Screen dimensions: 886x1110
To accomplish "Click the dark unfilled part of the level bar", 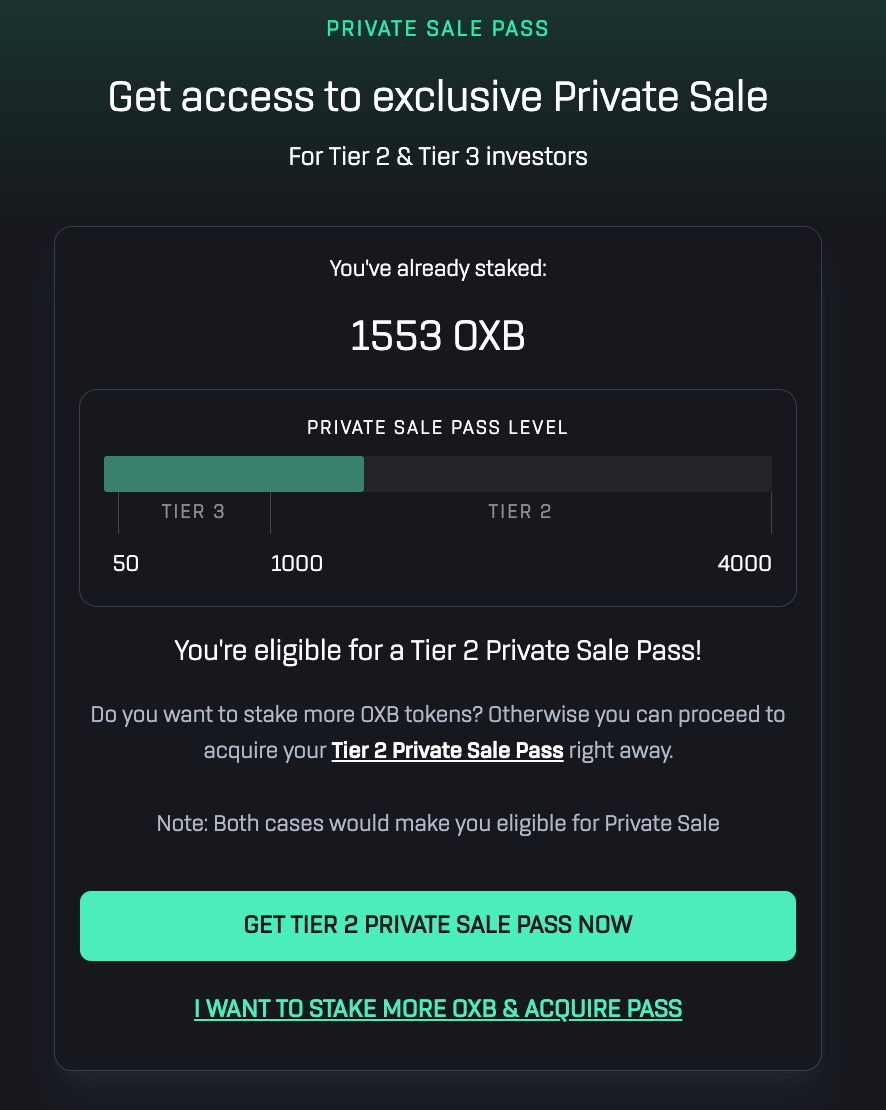I will 567,474.
